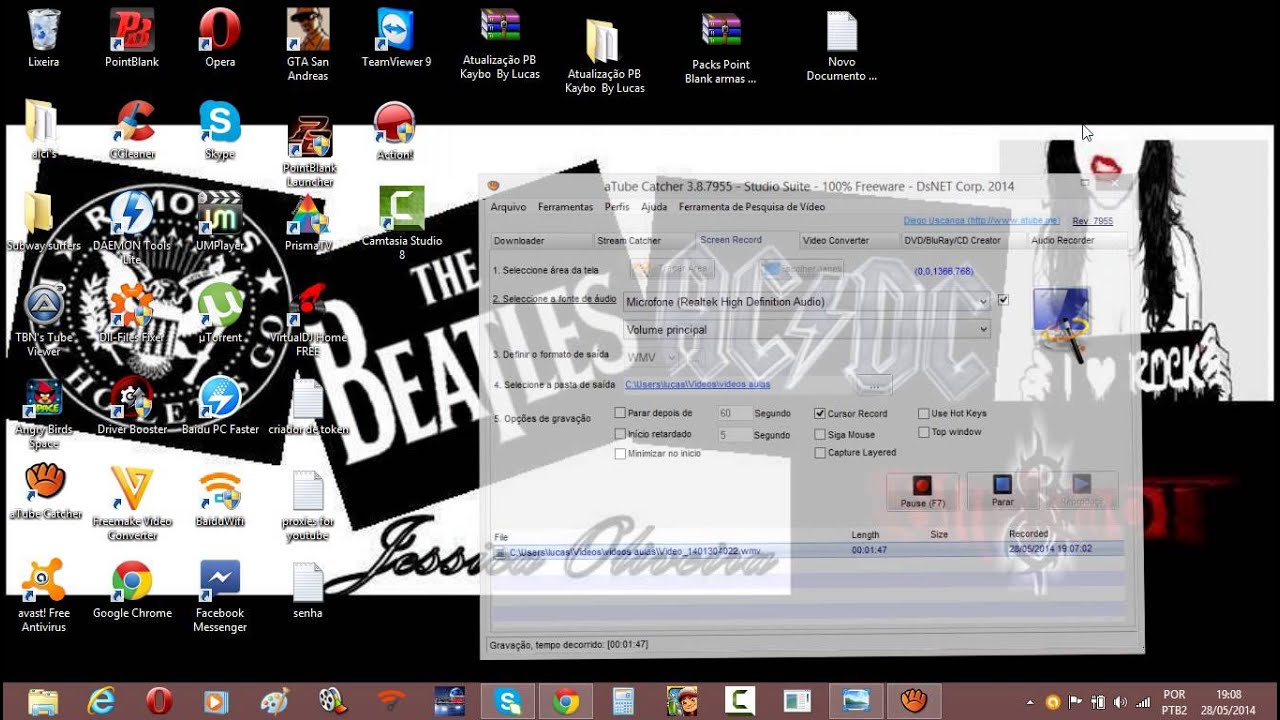Open the output folder path link
This screenshot has height=720, width=1280.
point(698,384)
